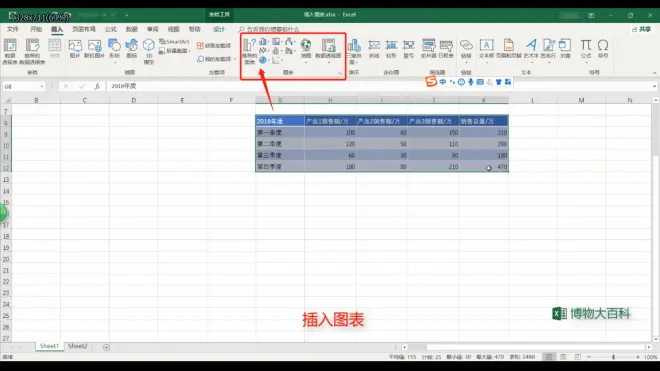Open the Shapes gallery
660x371 pixels.
pyautogui.click(x=114, y=50)
